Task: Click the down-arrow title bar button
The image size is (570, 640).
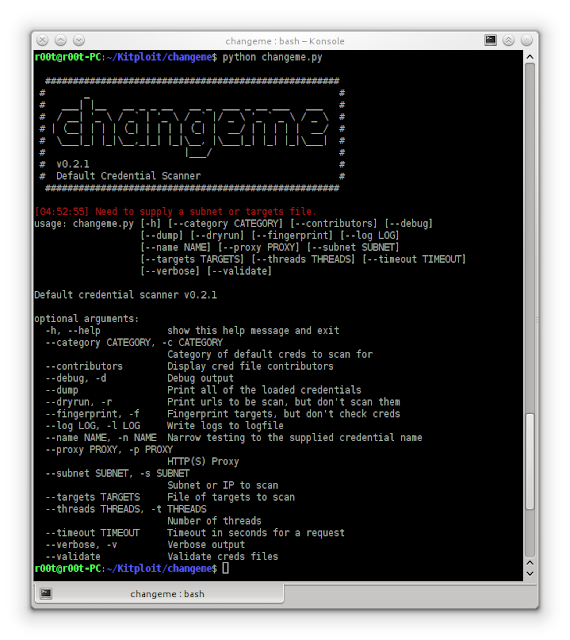Action: click(x=79, y=40)
